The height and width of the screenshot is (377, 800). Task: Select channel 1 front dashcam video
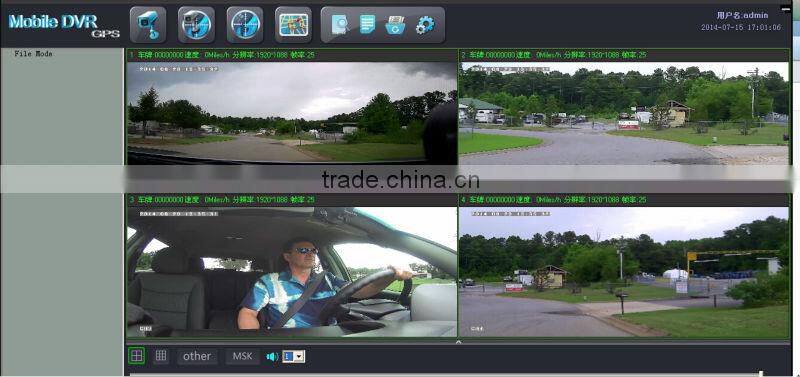click(292, 113)
